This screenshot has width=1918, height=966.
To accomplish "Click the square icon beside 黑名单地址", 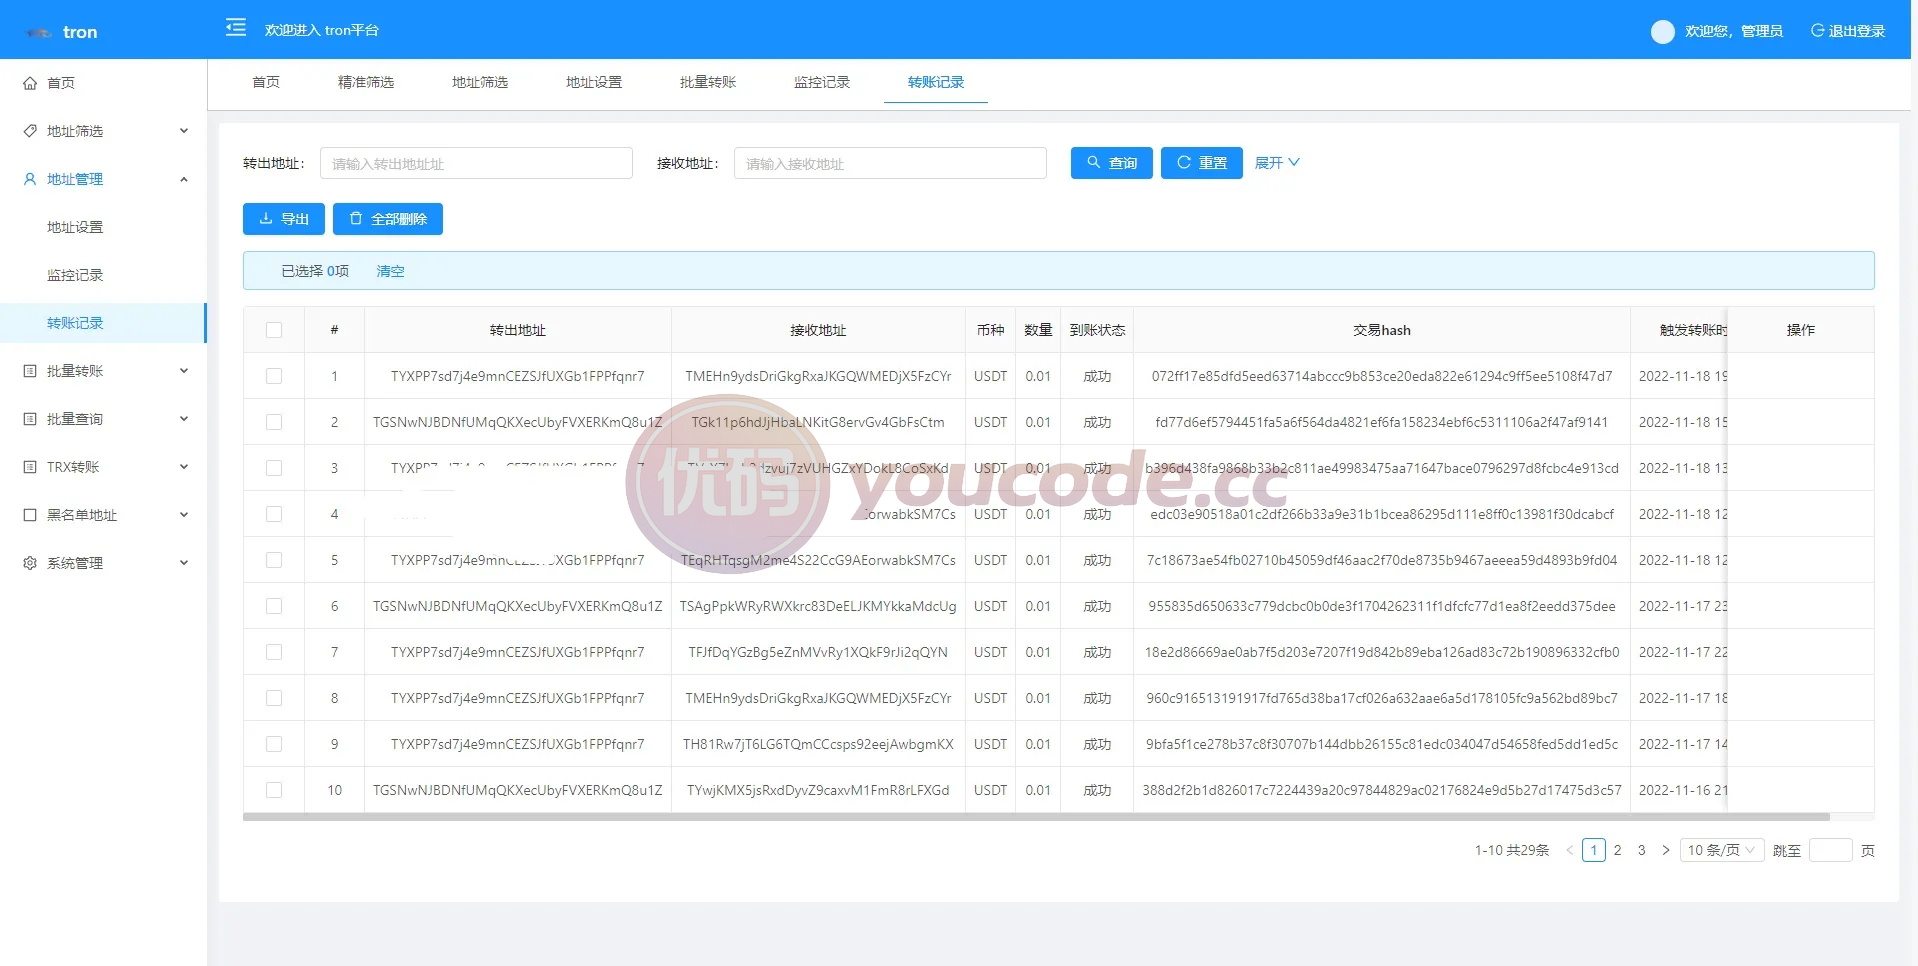I will pos(30,515).
